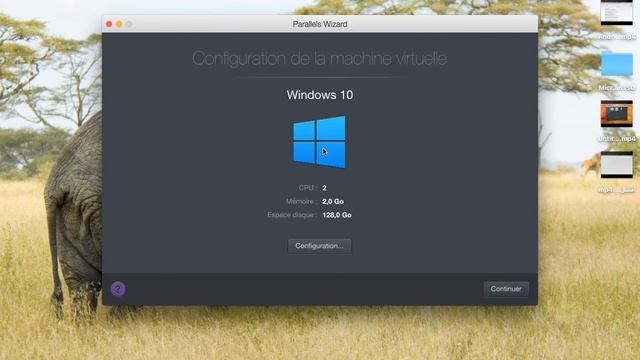Click the Configuration de la machine virtuelle heading
Image resolution: width=640 pixels, height=360 pixels.
320,58
